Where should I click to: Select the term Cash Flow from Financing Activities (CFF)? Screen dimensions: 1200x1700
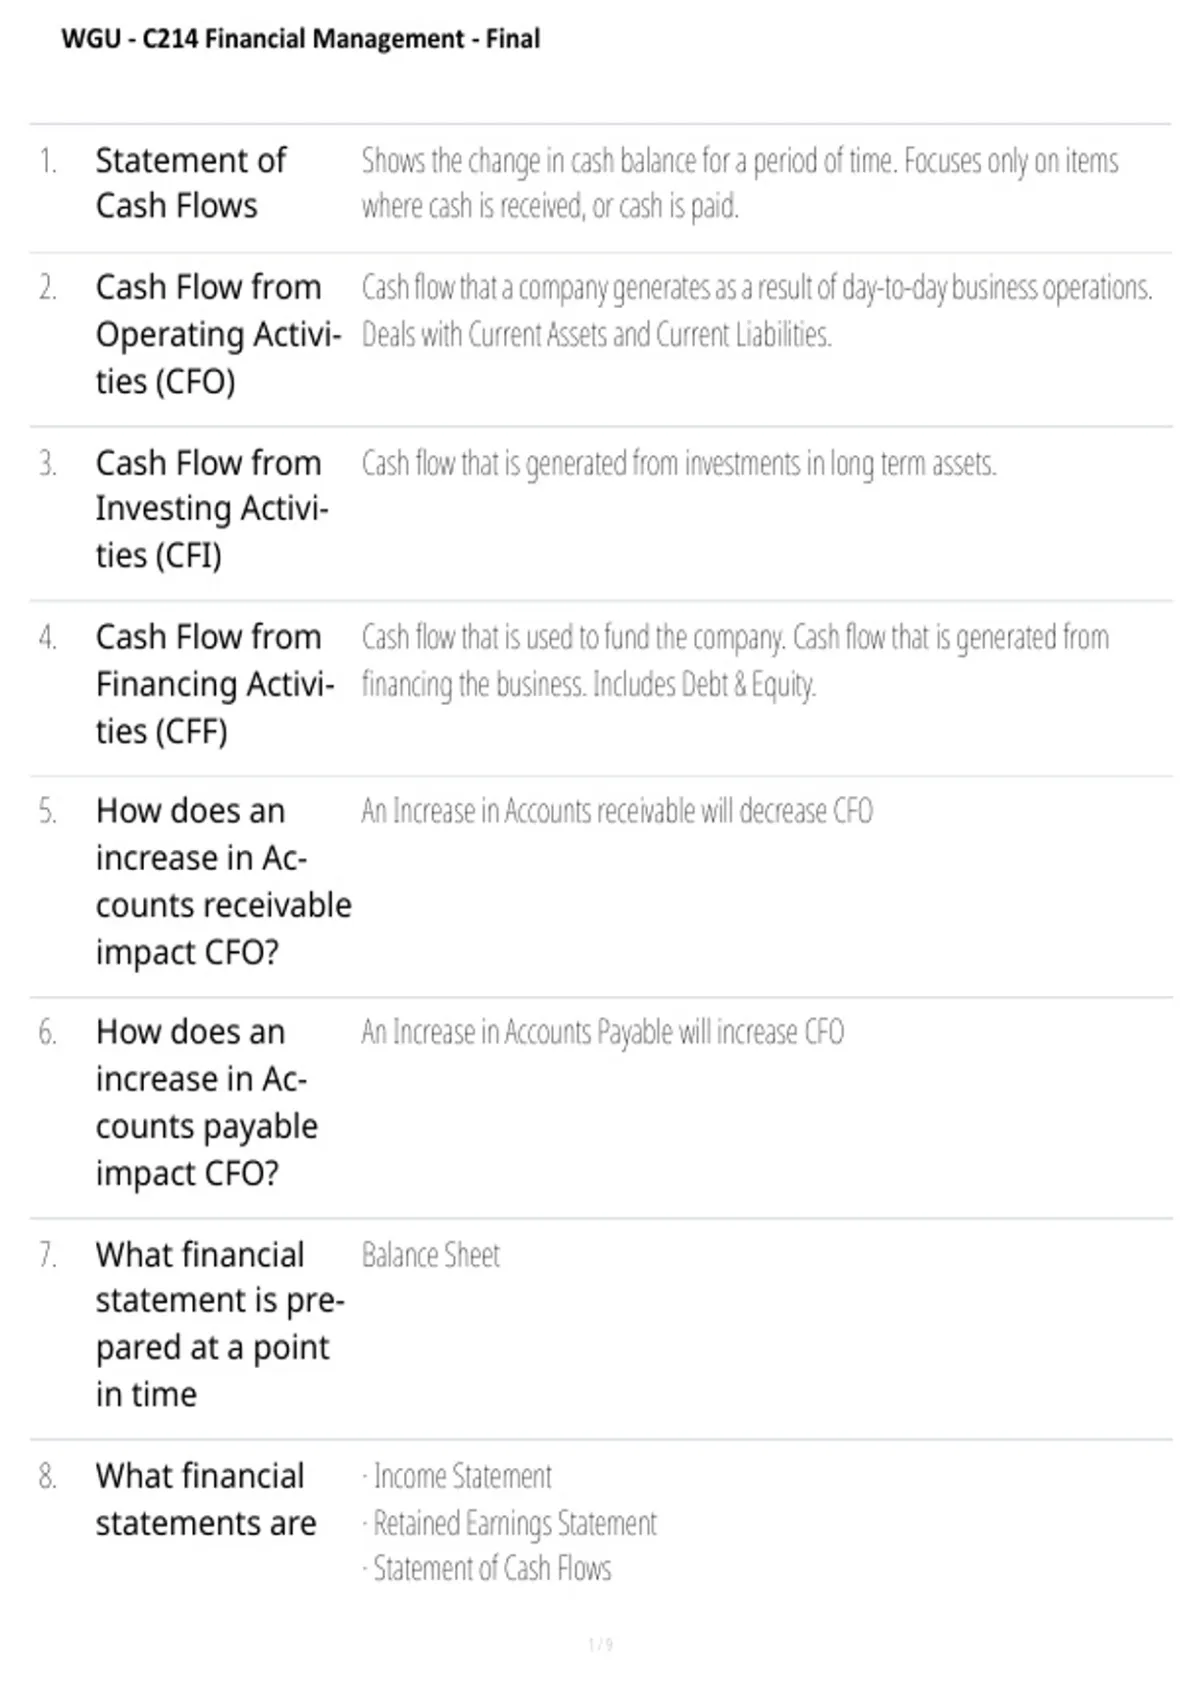pos(215,684)
